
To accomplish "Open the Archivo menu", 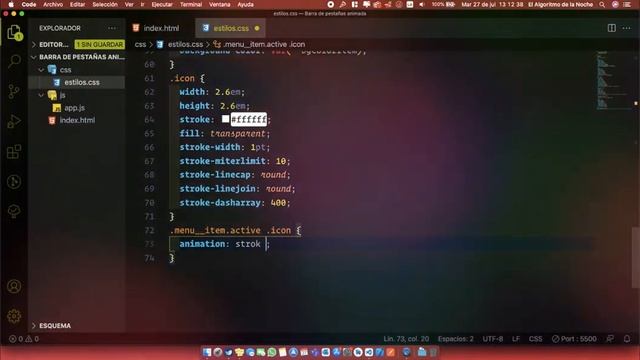I will [53, 4].
